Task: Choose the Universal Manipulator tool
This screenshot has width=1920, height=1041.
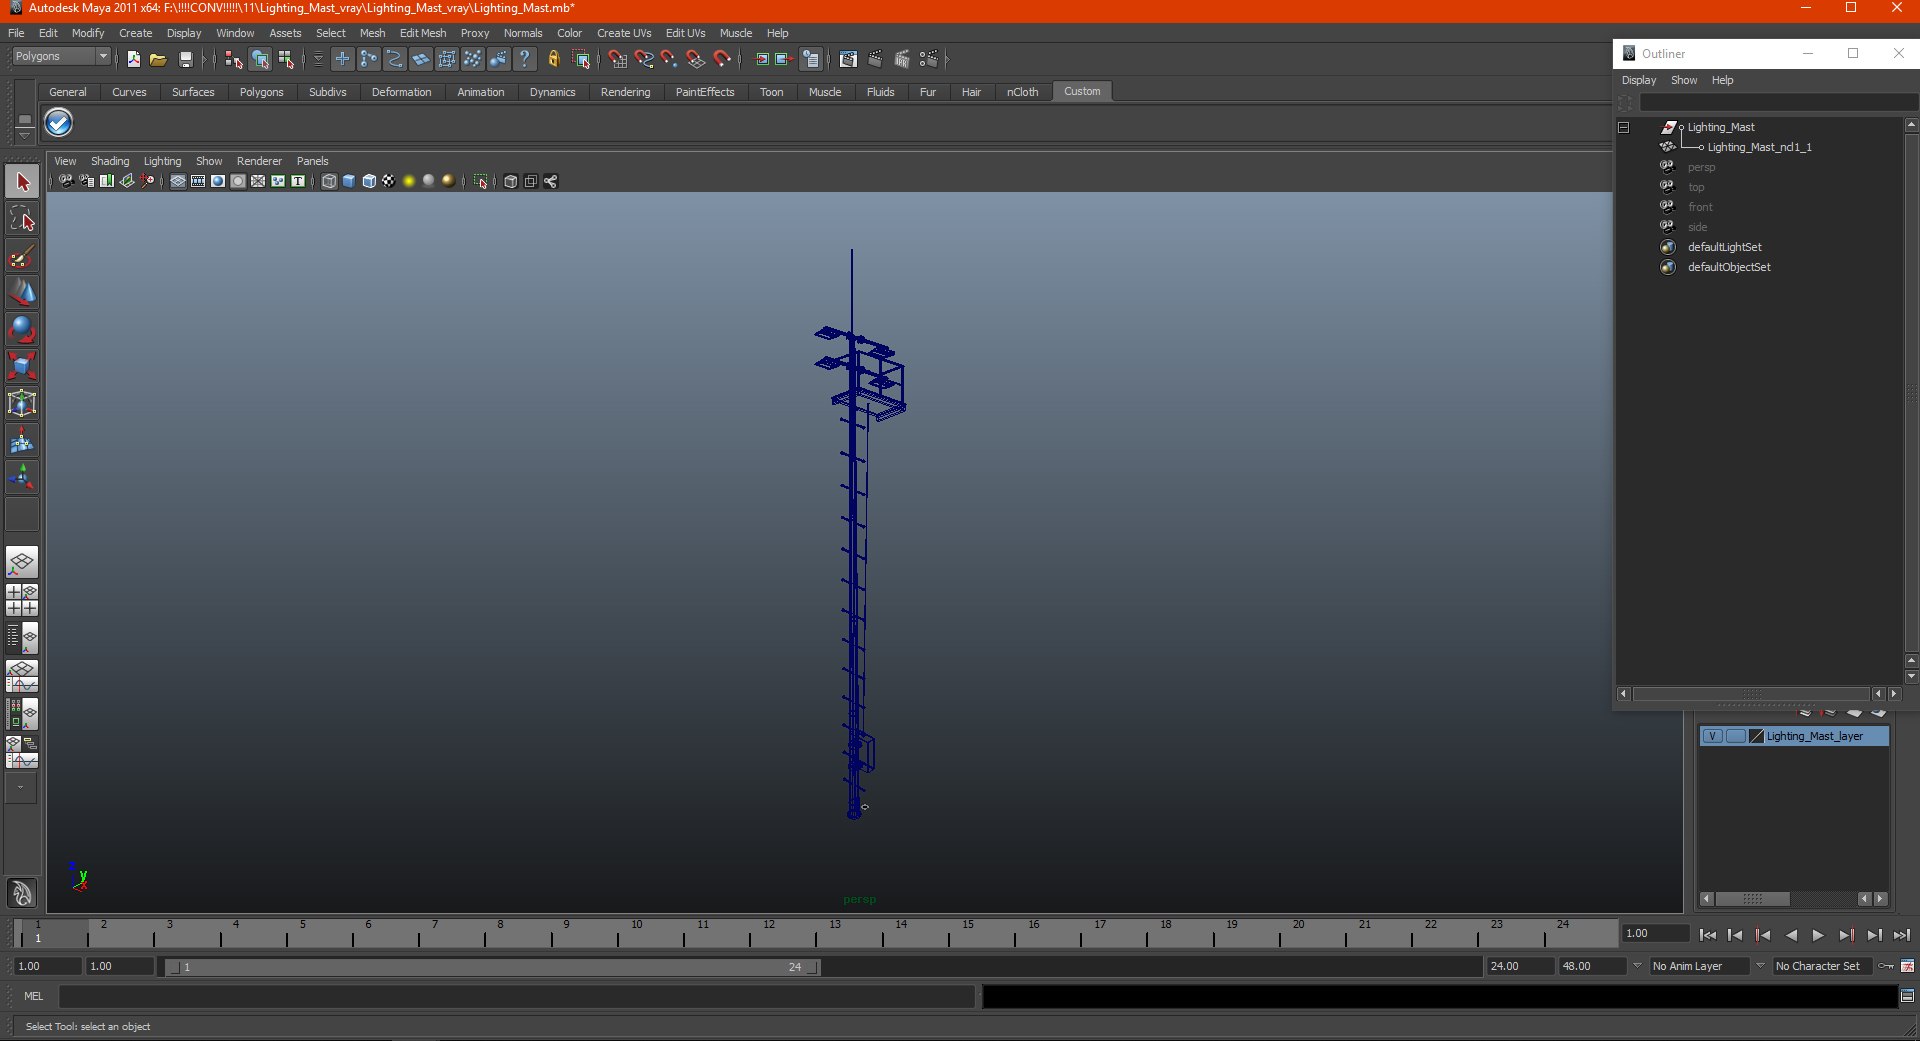Action: [22, 403]
